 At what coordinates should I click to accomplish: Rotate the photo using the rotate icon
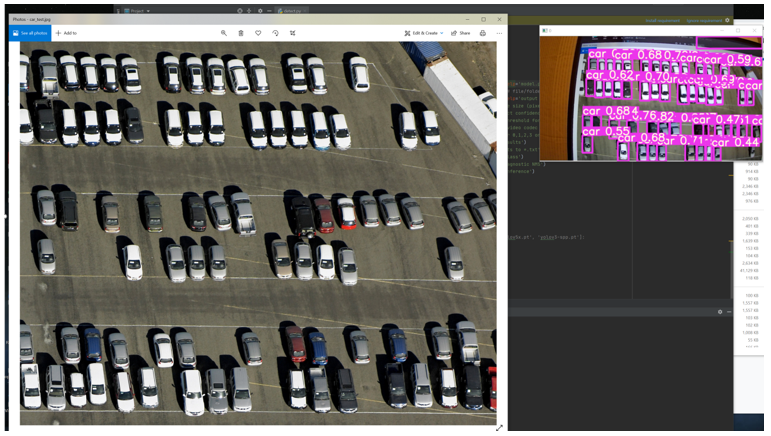click(x=275, y=33)
